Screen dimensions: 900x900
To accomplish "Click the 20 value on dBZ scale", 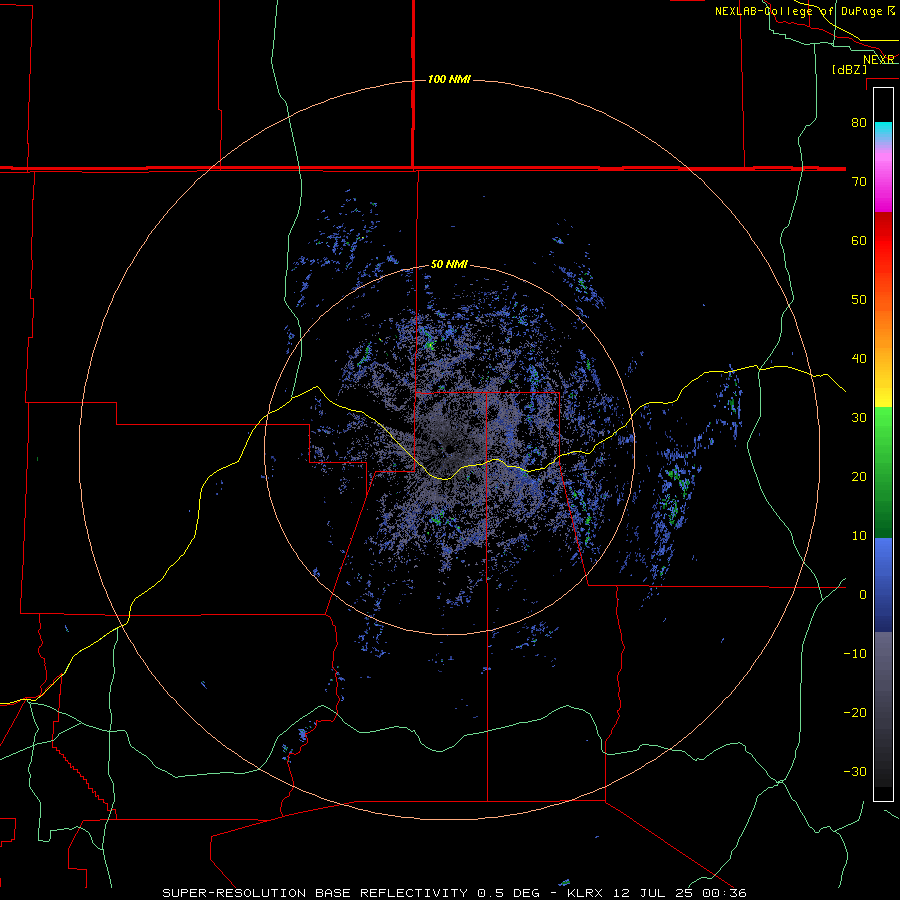I will [859, 477].
